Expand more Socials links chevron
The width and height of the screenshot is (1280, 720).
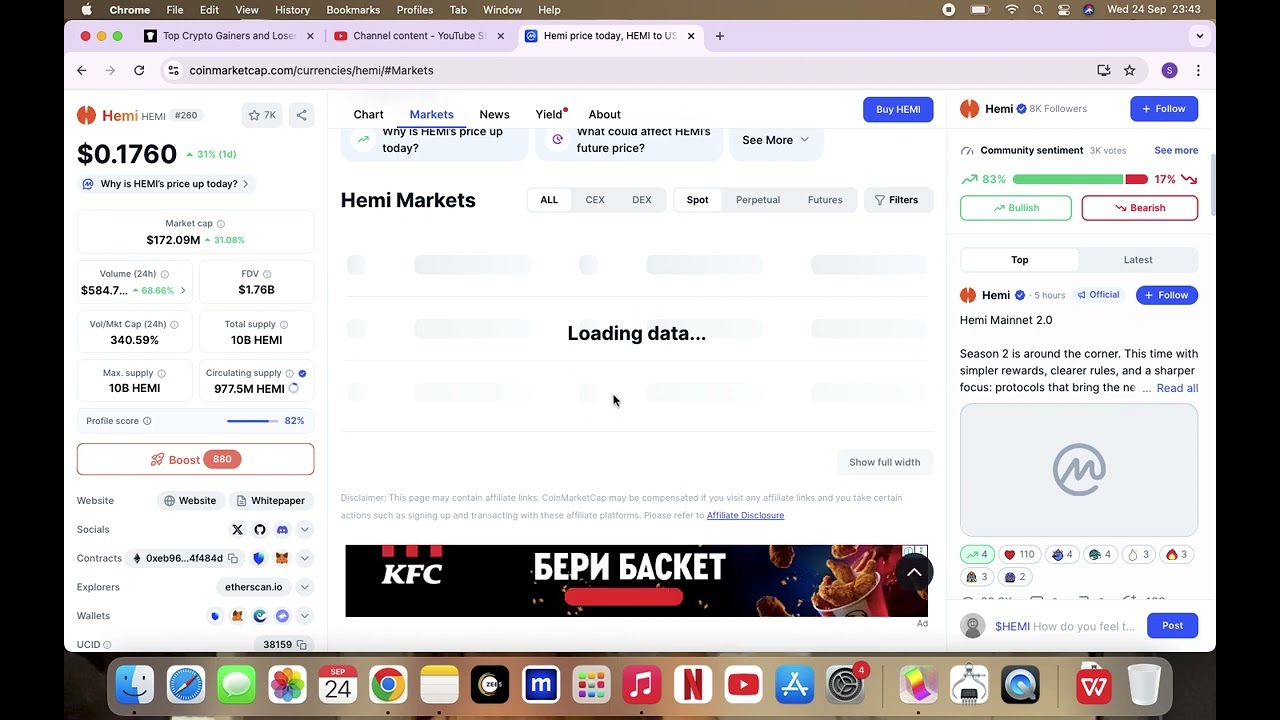coord(305,530)
